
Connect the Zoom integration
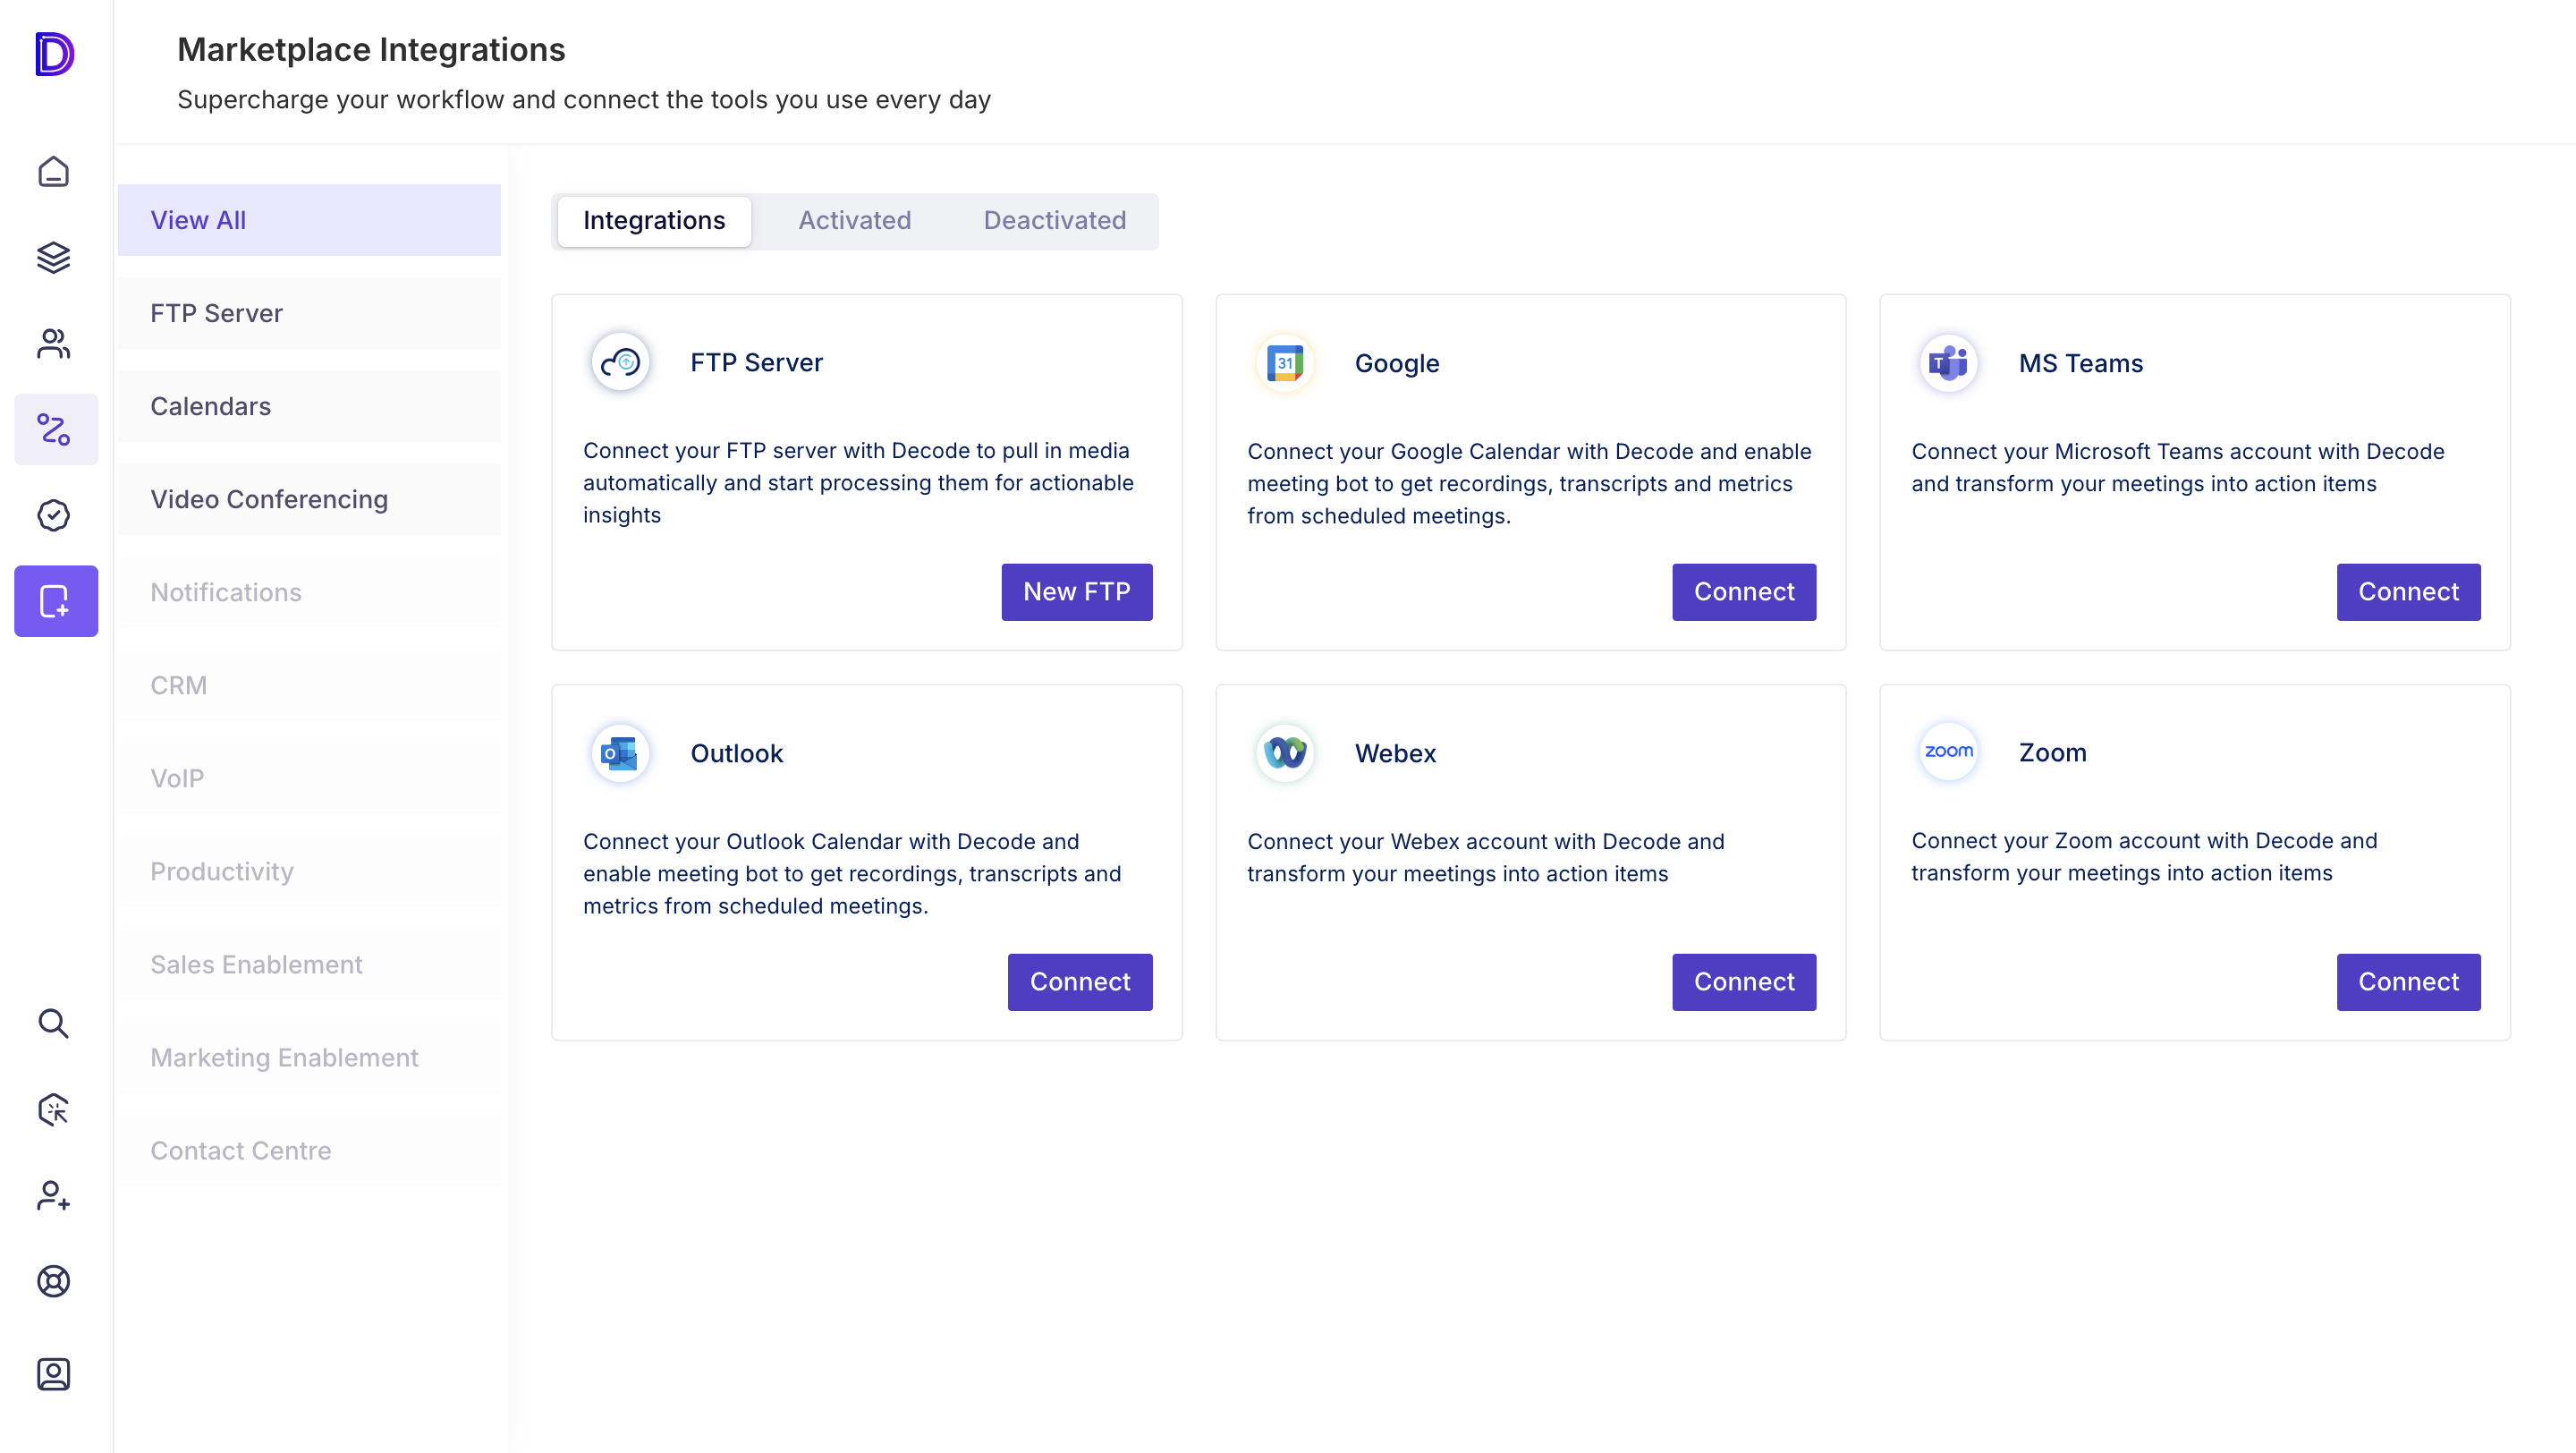tap(2408, 982)
